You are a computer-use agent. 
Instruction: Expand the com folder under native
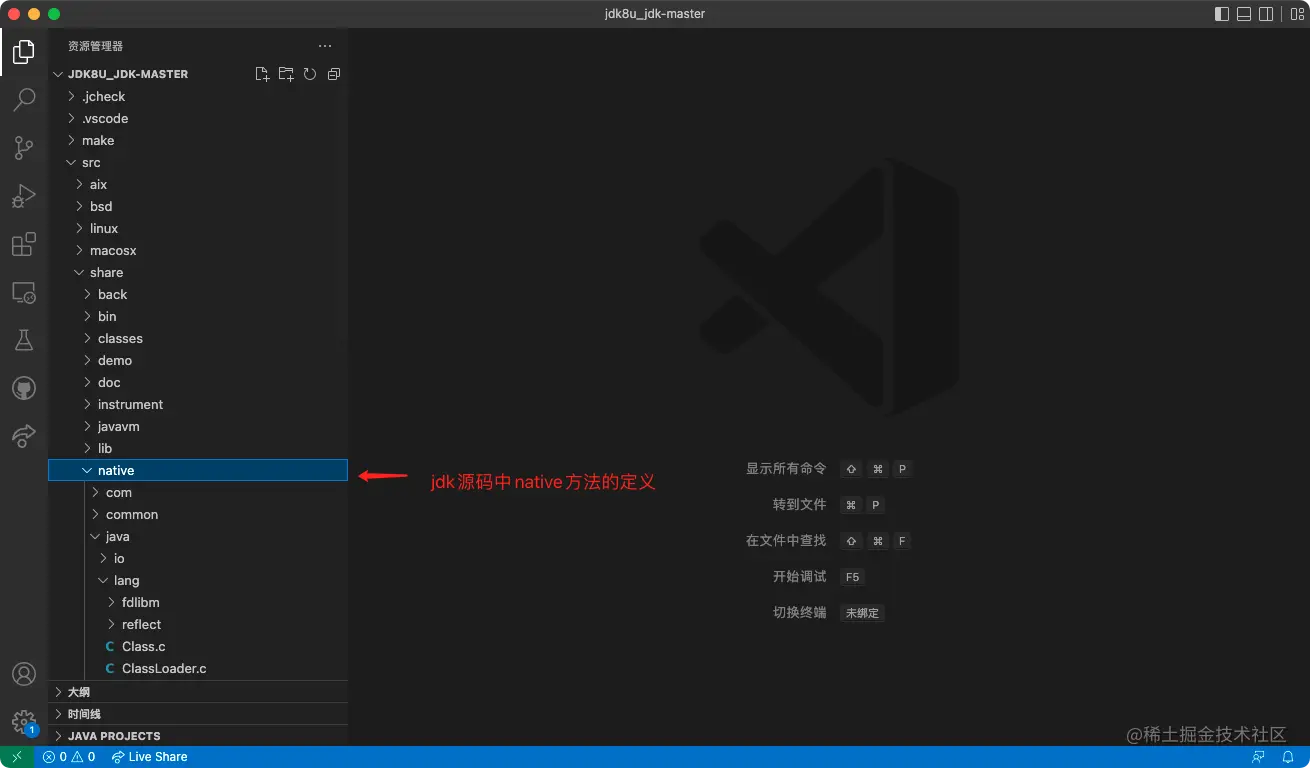[x=198, y=492]
